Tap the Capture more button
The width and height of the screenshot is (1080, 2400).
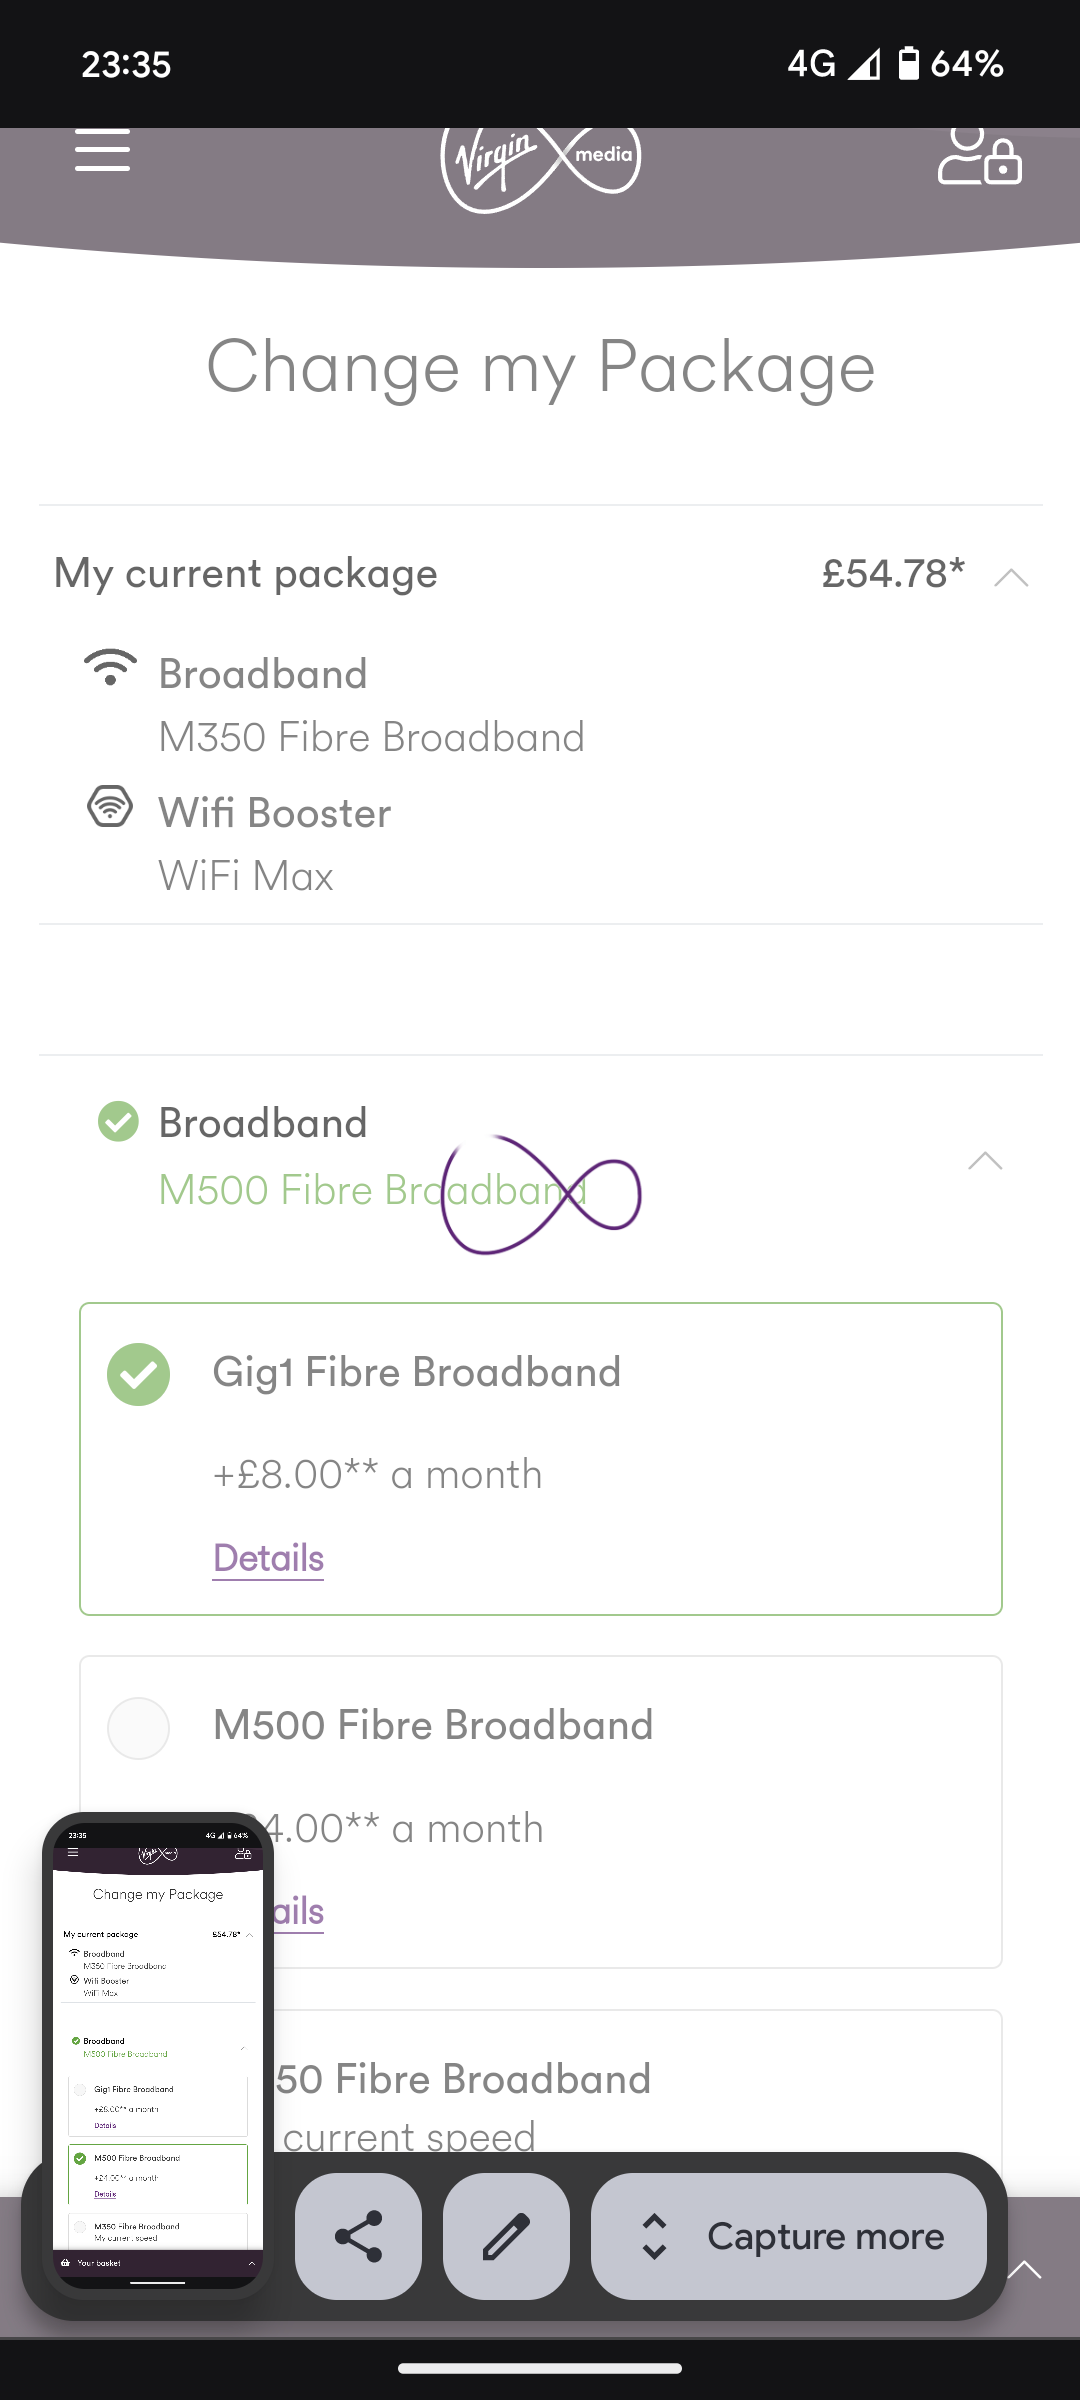click(x=789, y=2236)
